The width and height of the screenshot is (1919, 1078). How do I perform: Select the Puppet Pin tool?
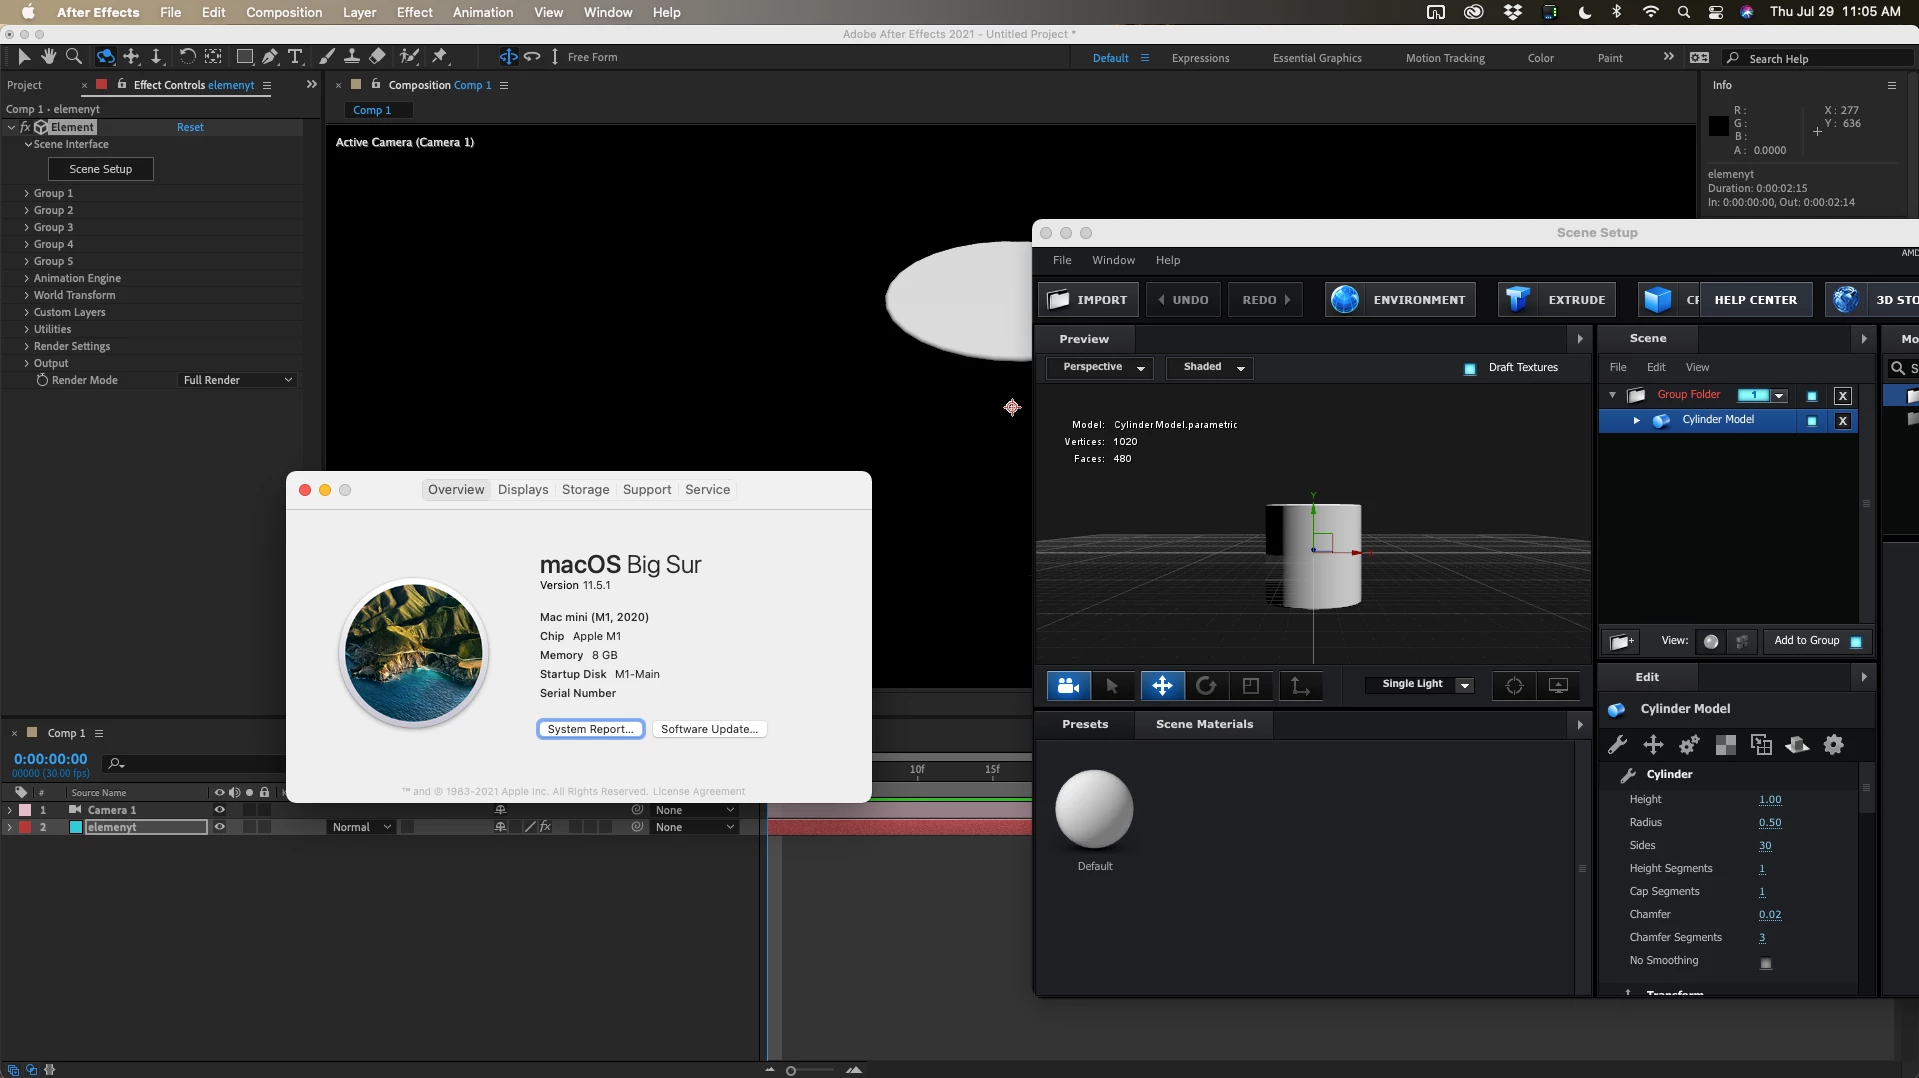pyautogui.click(x=439, y=57)
